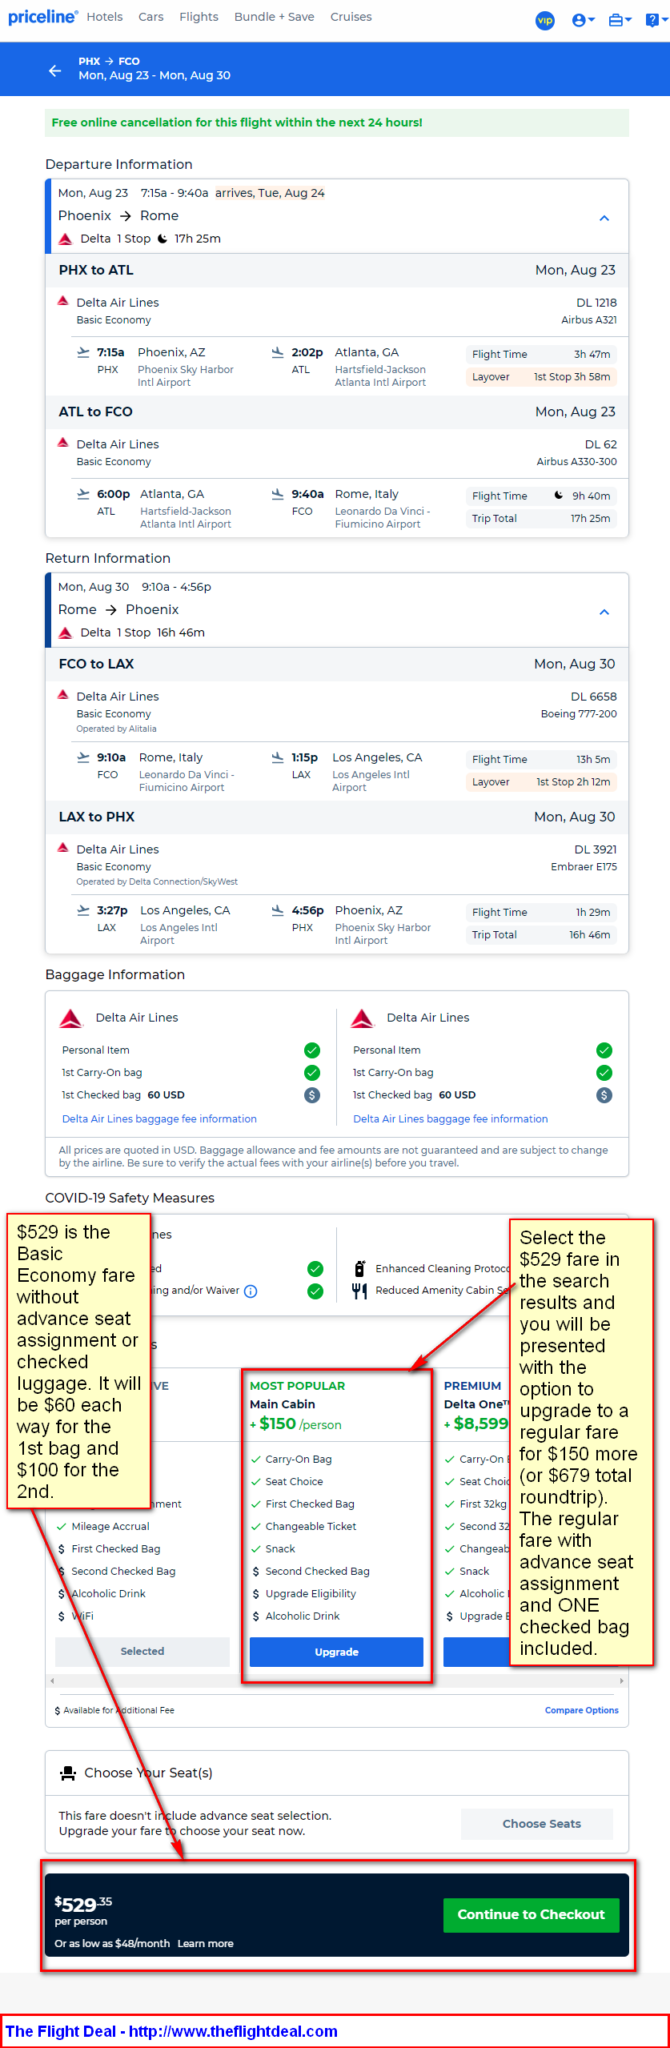This screenshot has width=670, height=2048.
Task: Open the Hotels menu item
Action: [x=104, y=17]
